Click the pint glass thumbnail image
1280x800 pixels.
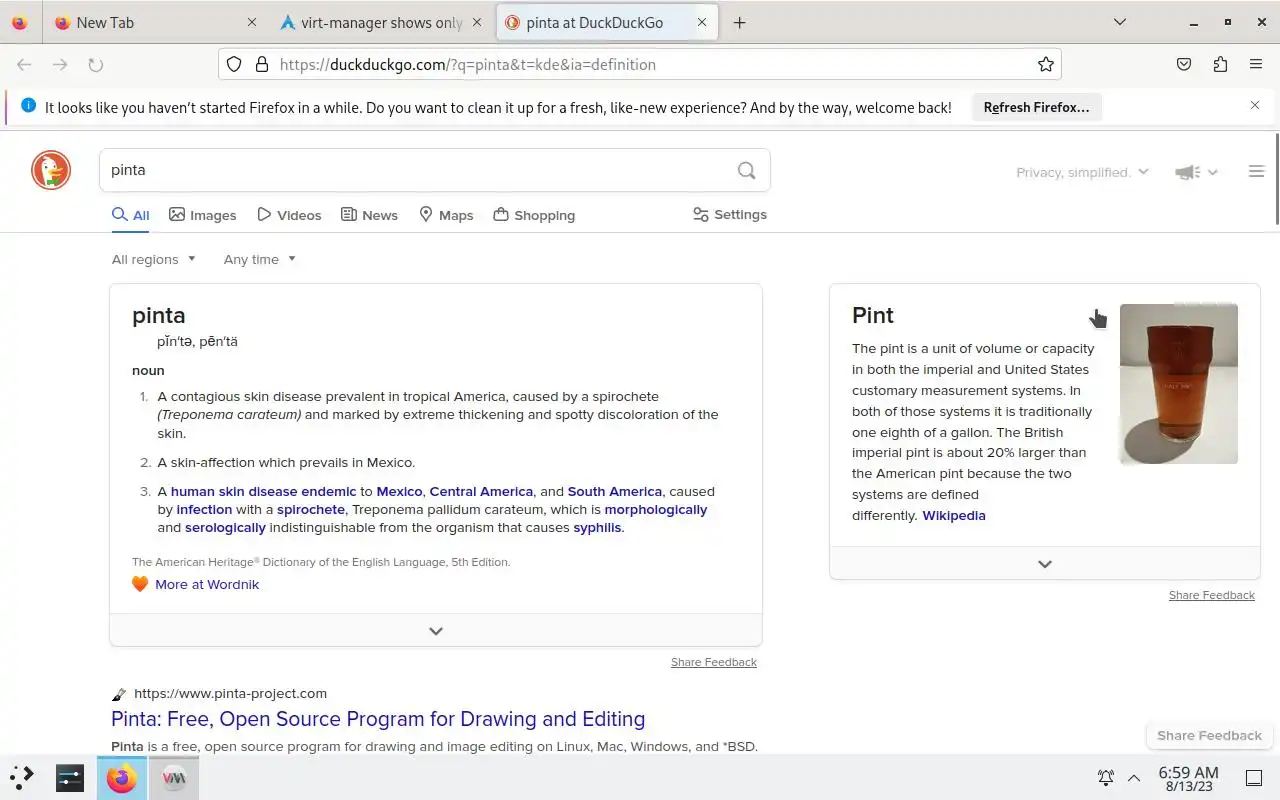[1179, 384]
